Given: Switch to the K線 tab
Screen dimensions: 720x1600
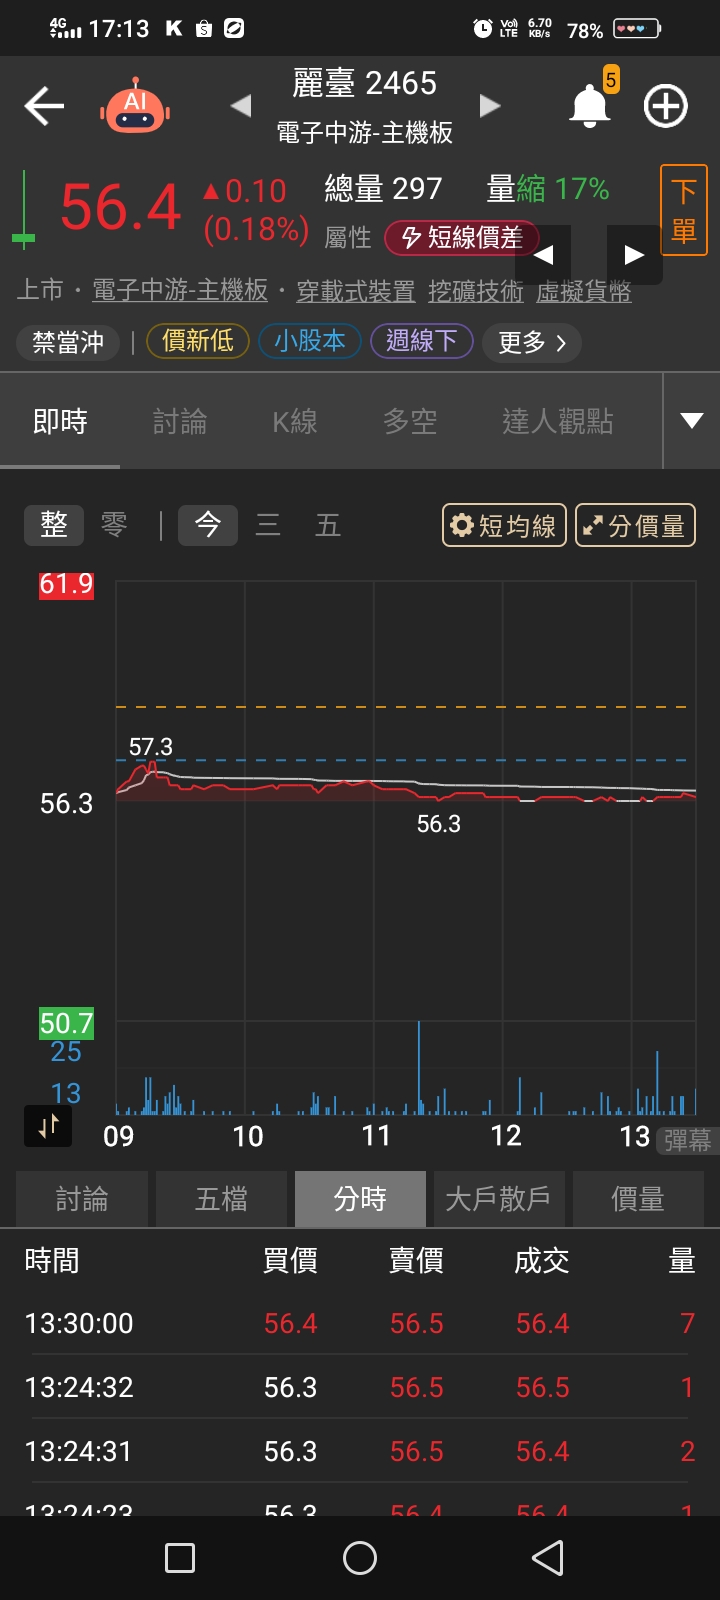Looking at the screenshot, I should point(295,421).
